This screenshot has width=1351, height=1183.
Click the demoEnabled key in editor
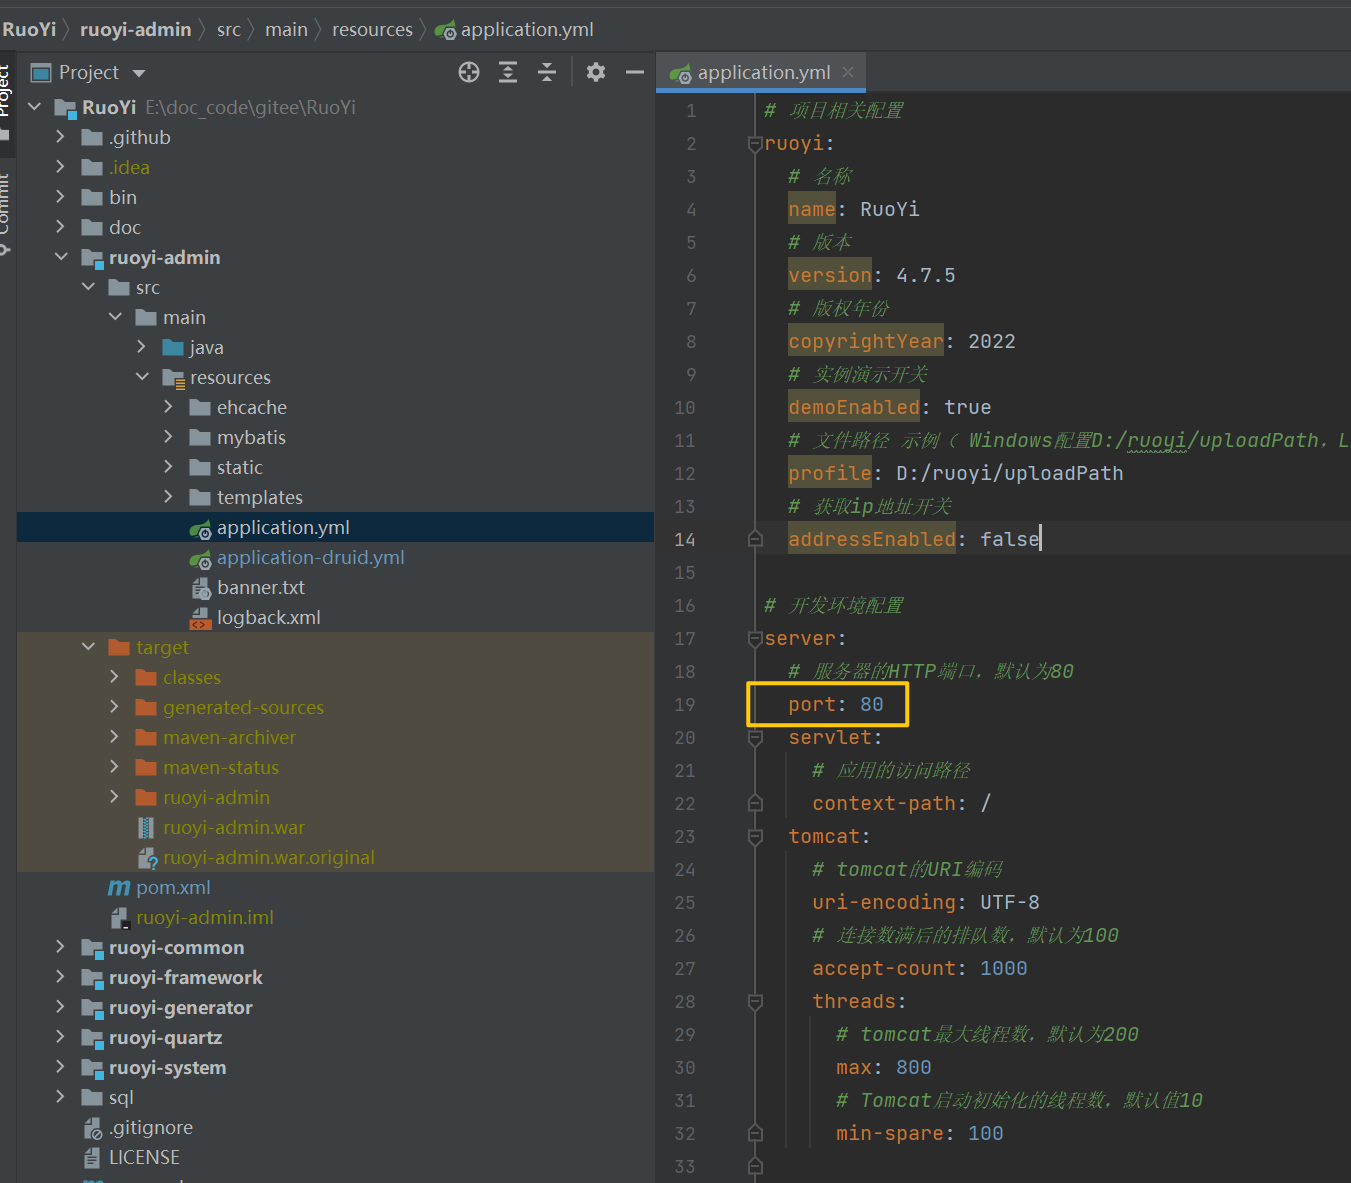point(854,407)
